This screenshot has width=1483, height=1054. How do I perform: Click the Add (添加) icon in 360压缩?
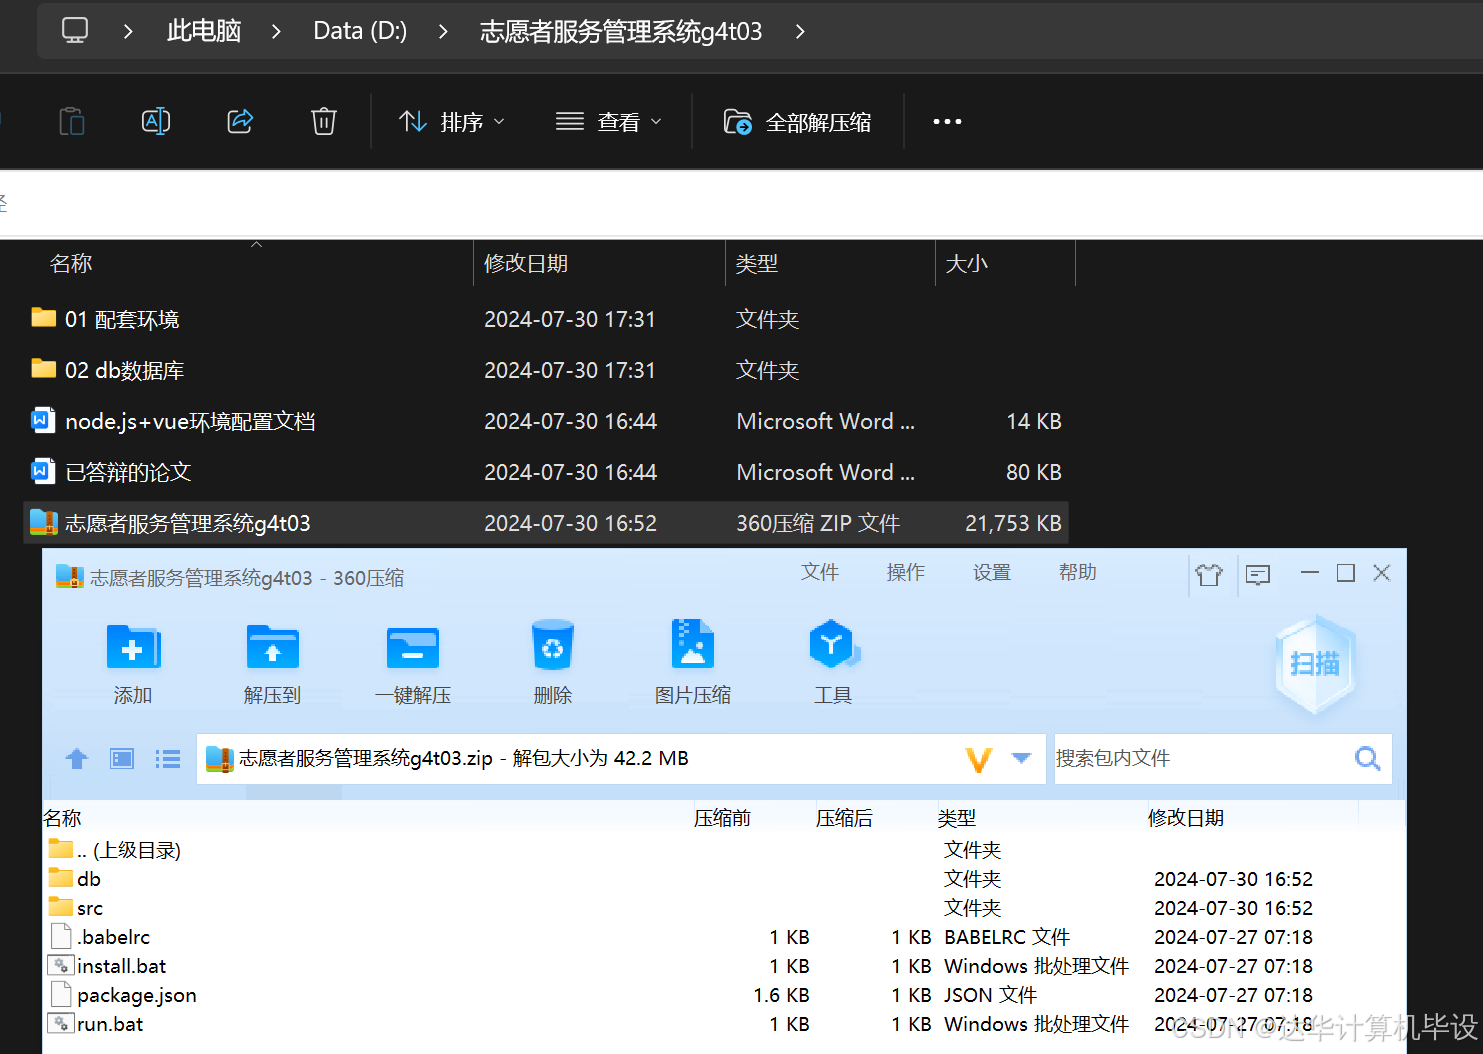pyautogui.click(x=133, y=648)
